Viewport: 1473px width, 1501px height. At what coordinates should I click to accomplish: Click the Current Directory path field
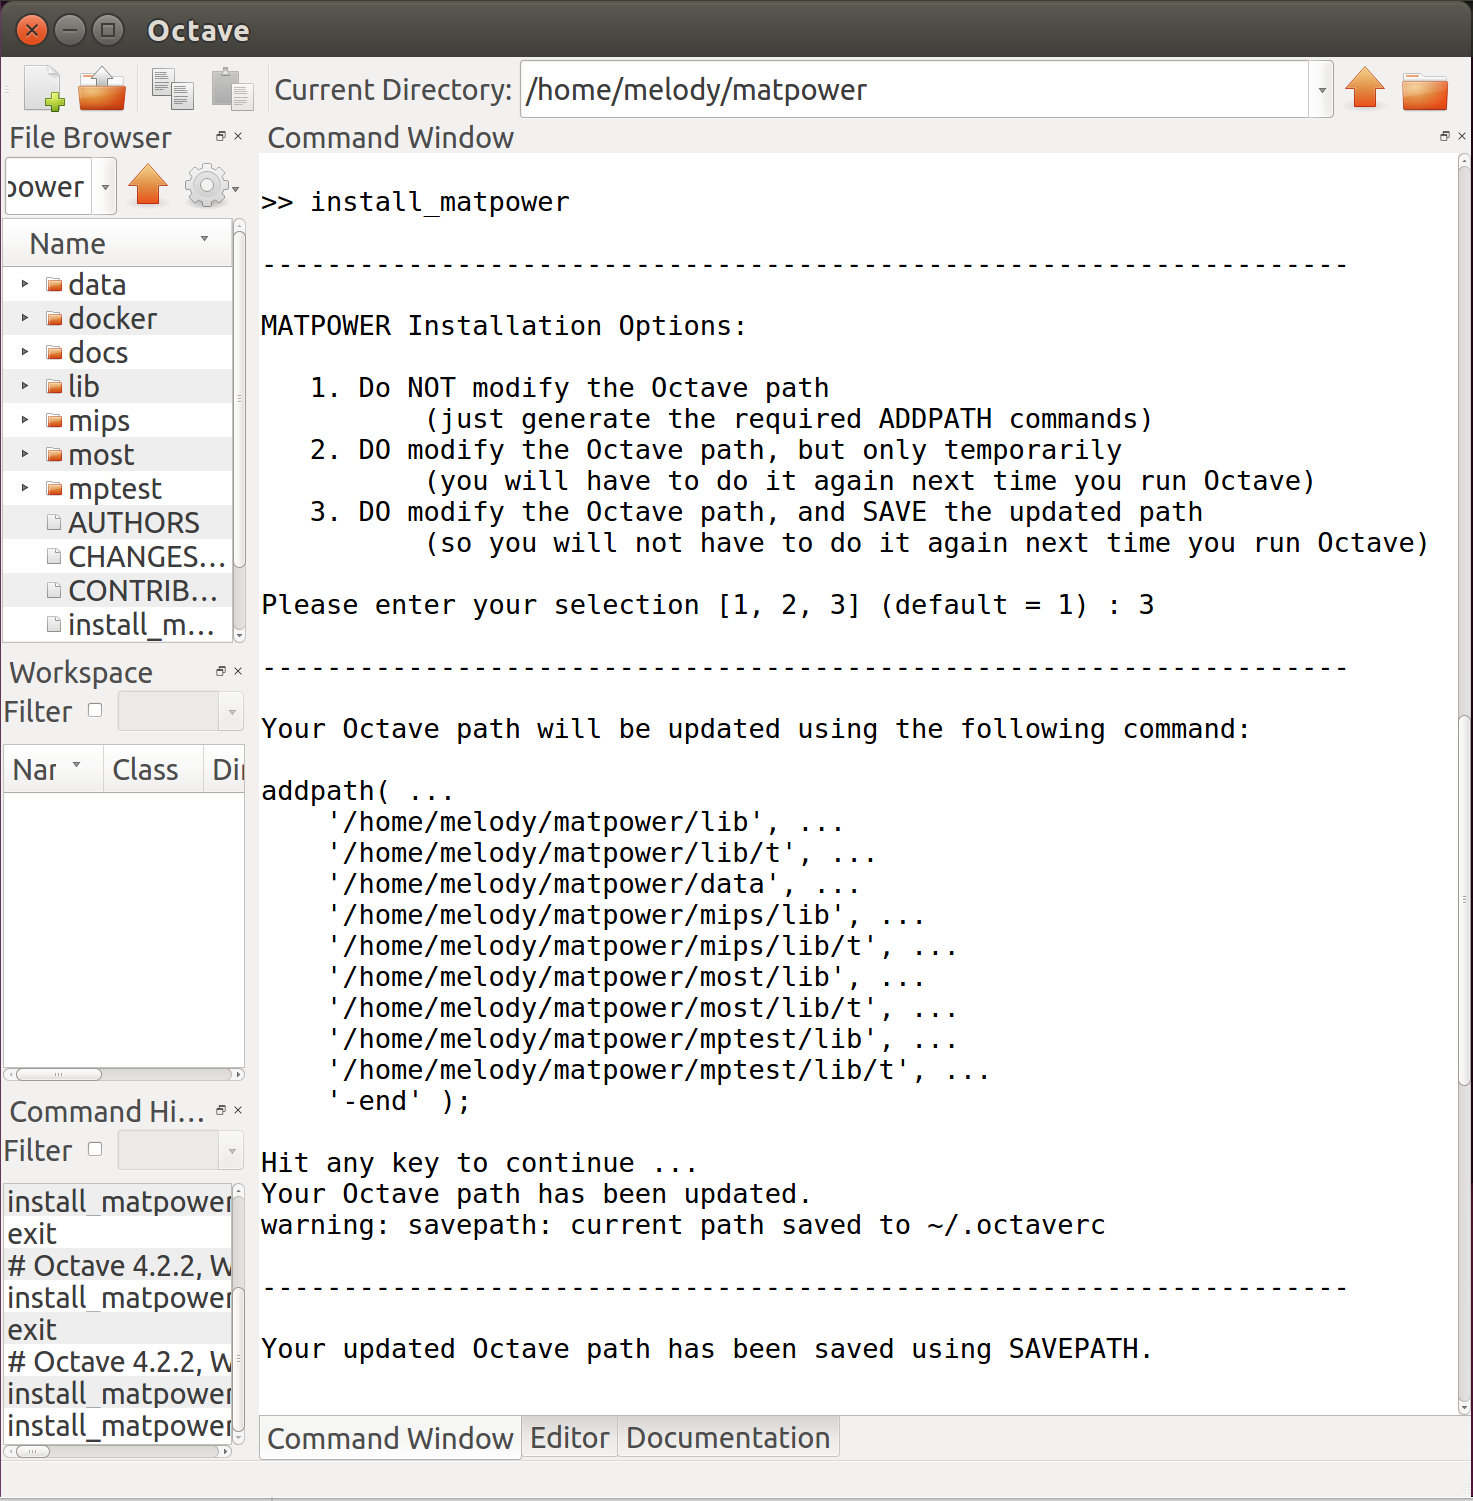pos(915,89)
